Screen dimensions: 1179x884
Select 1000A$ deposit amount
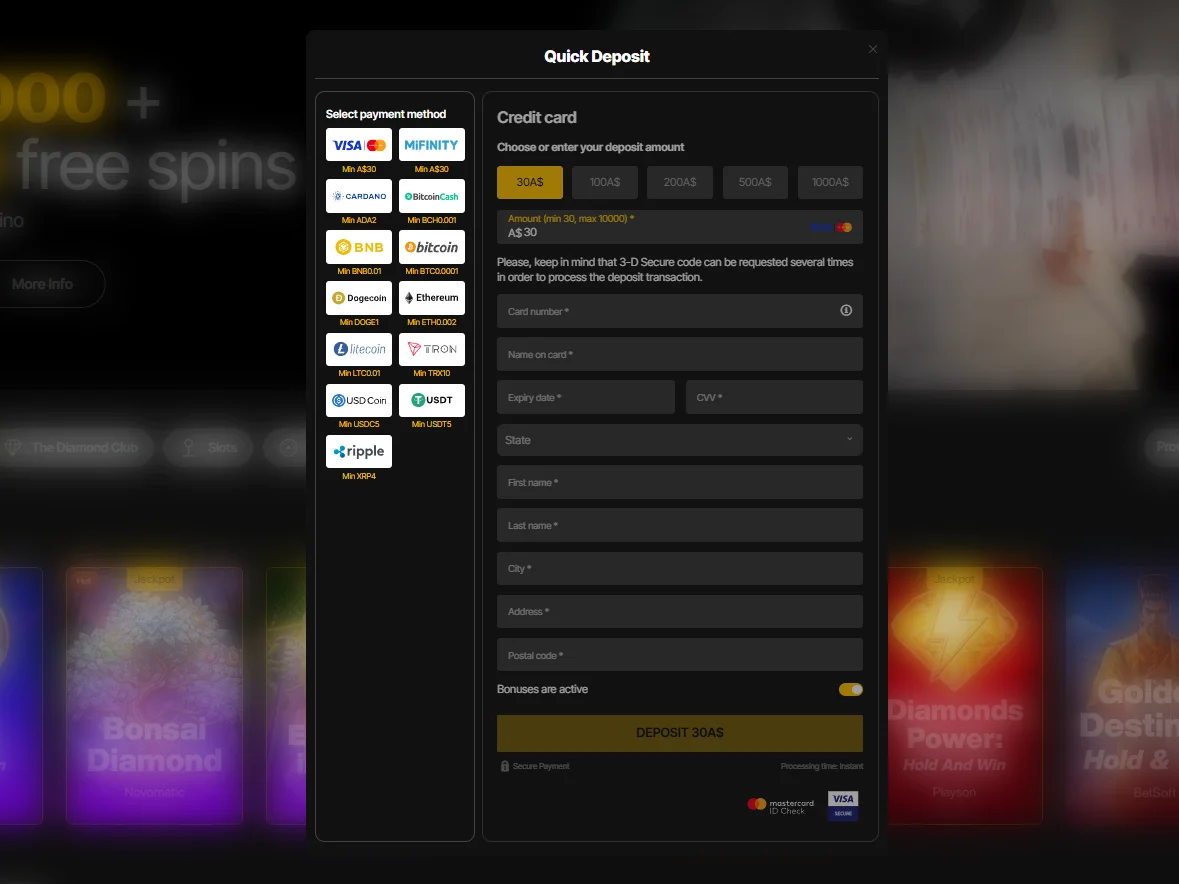pos(830,182)
